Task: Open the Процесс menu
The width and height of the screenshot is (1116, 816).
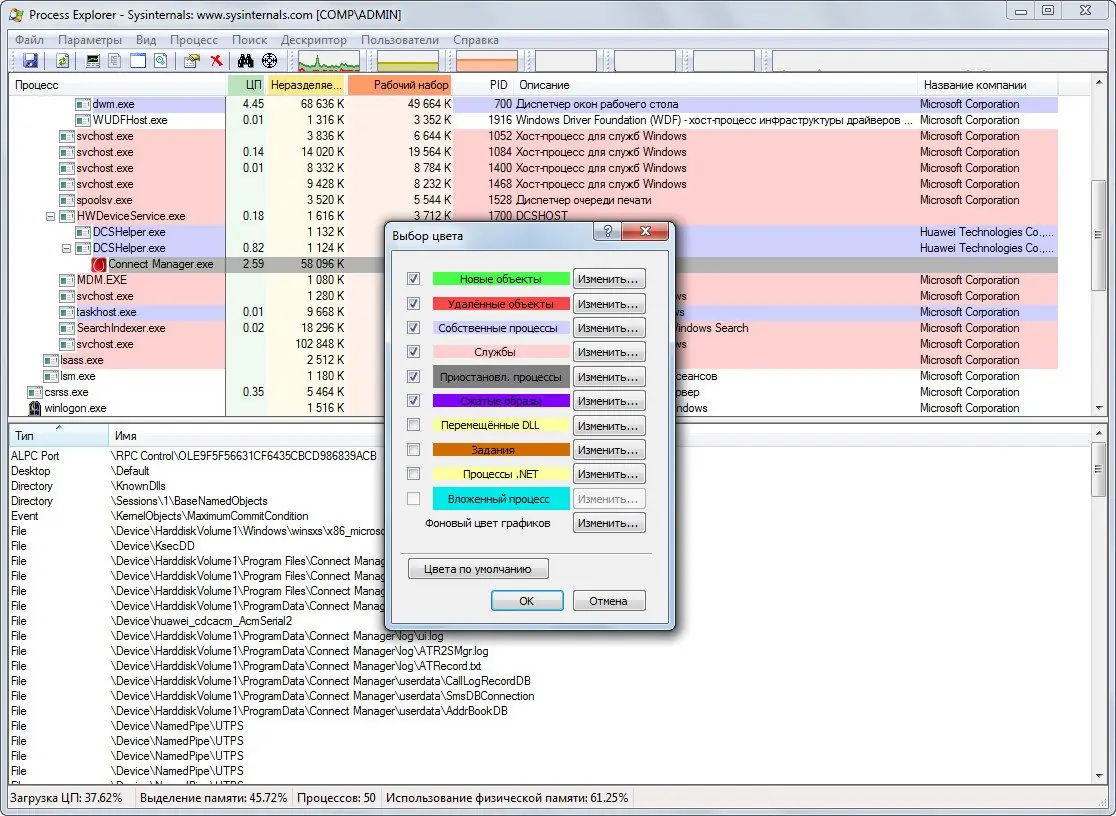Action: click(194, 40)
